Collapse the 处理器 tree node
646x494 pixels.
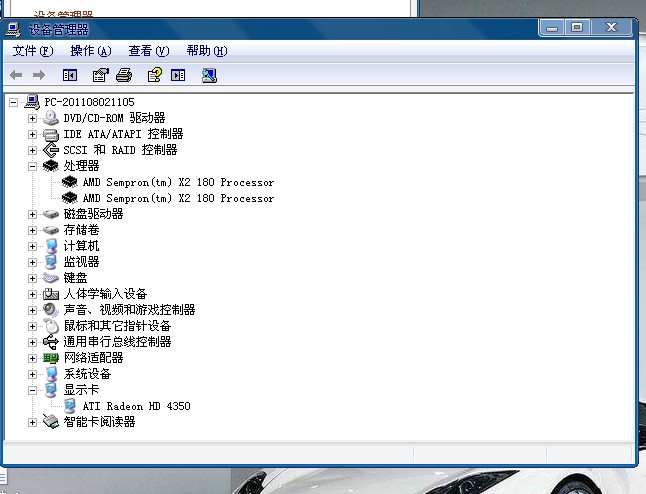click(32, 166)
